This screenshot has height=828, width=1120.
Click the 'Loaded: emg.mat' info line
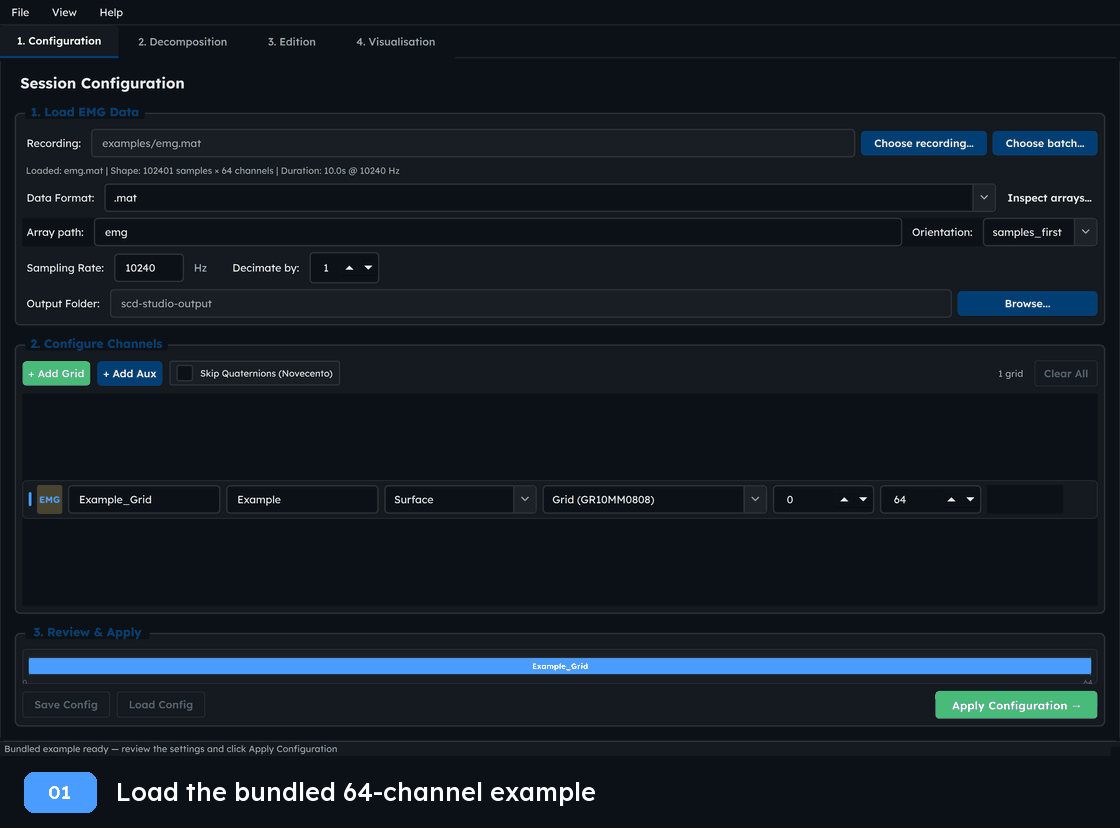pyautogui.click(x=213, y=171)
